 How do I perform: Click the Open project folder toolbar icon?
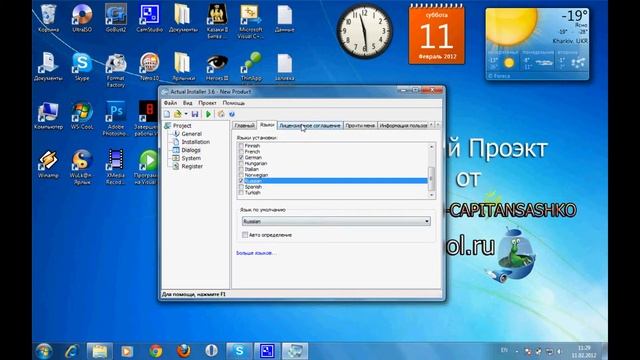tap(178, 114)
